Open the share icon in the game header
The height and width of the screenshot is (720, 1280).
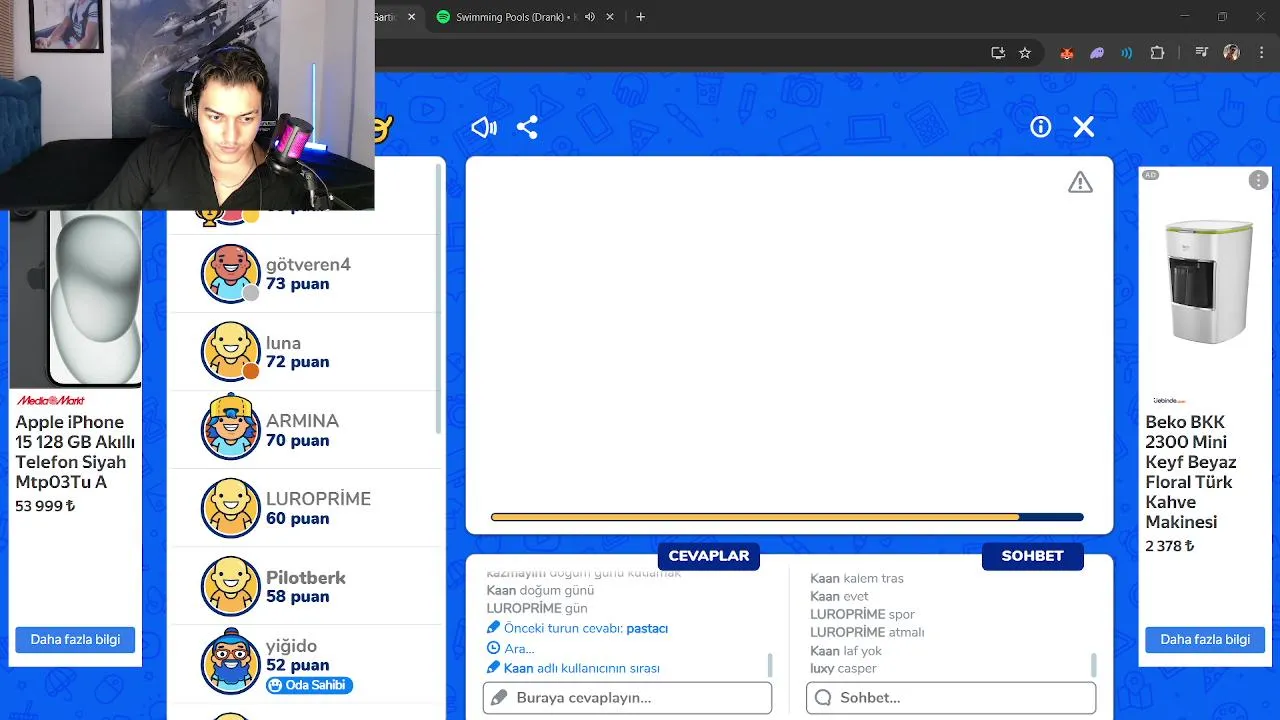pyautogui.click(x=527, y=127)
